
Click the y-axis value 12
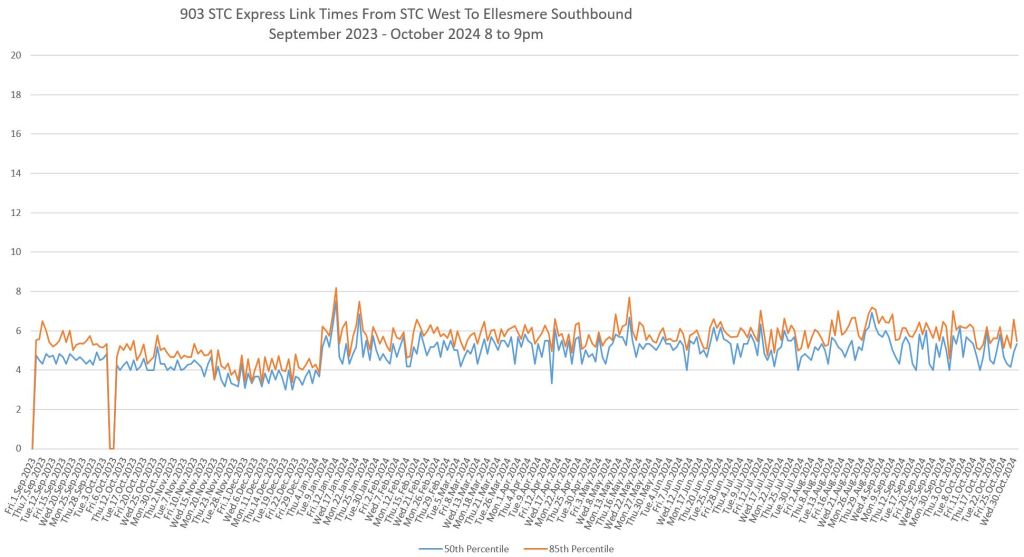click(15, 213)
